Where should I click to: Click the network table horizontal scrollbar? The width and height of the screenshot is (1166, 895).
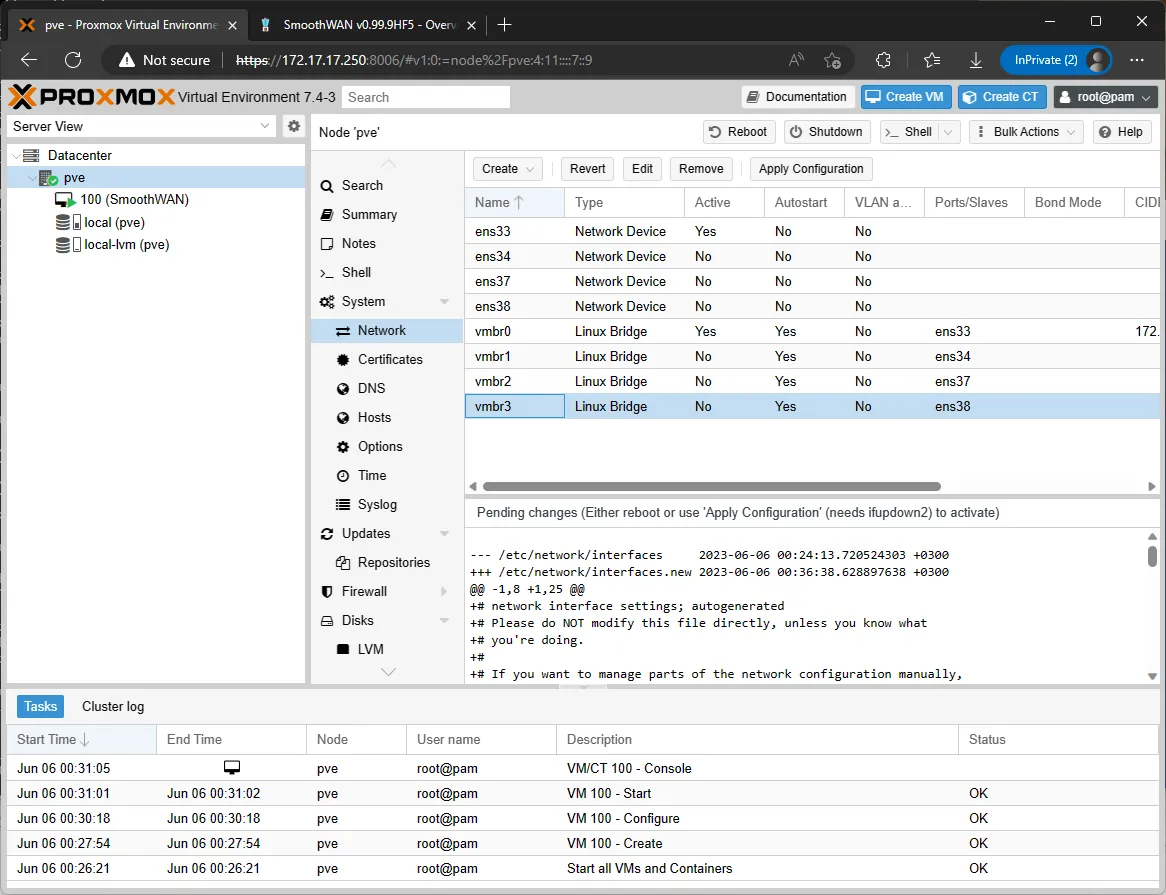pos(712,487)
